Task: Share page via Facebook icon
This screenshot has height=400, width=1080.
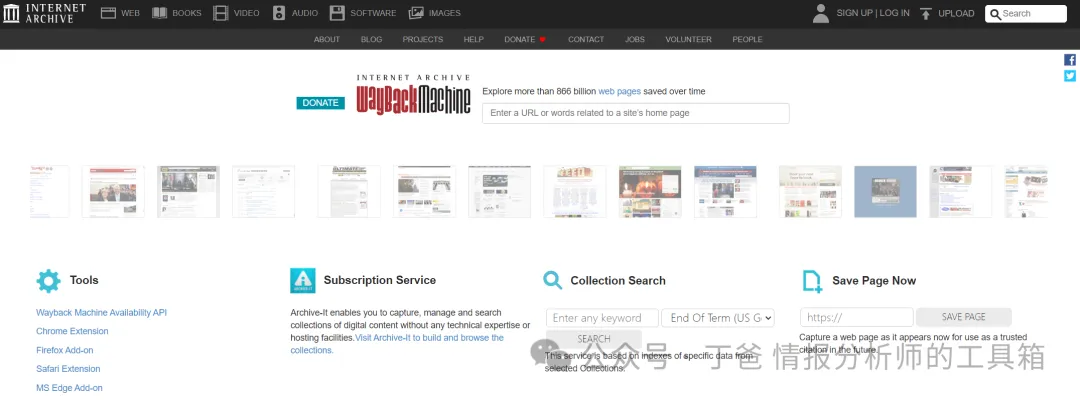Action: point(1070,60)
